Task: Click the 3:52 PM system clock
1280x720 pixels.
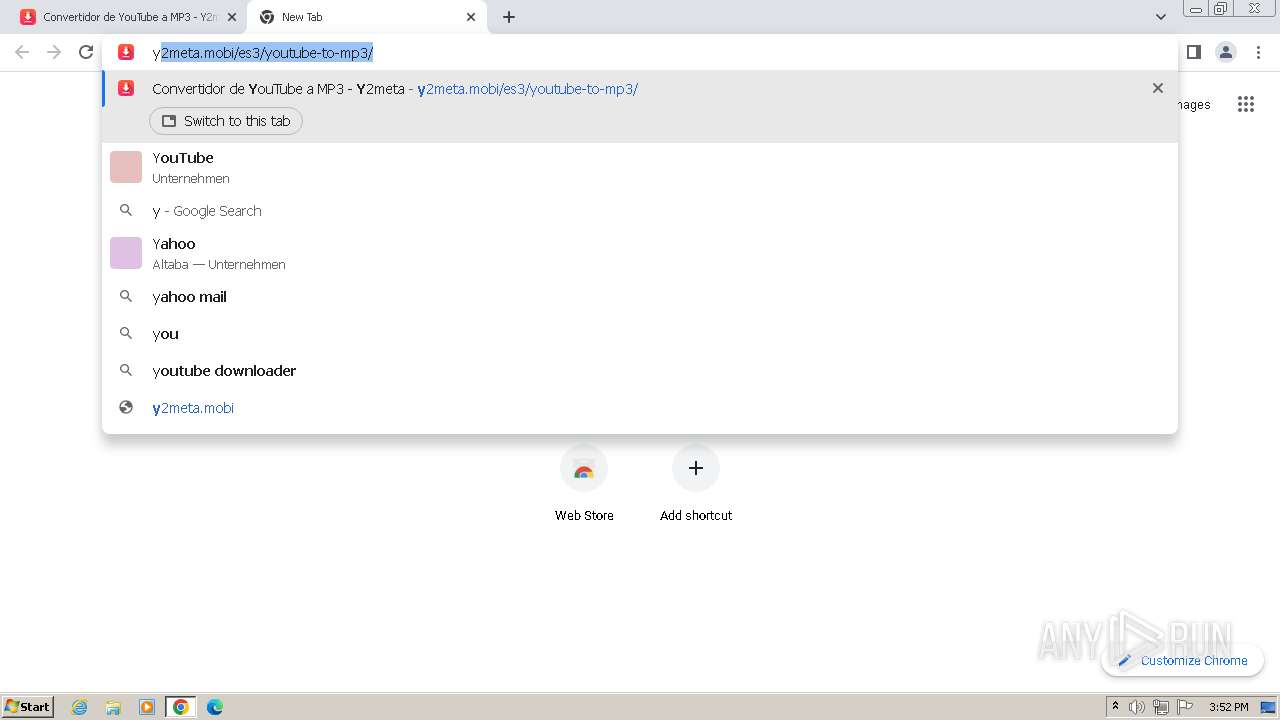Action: 1228,707
